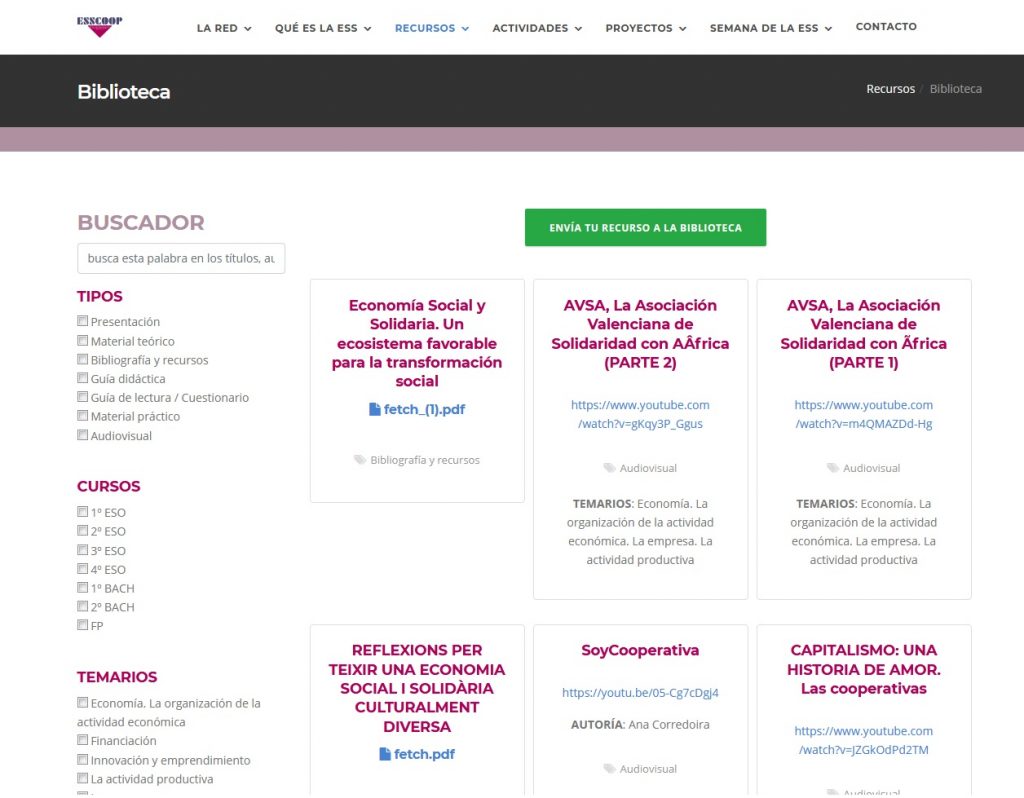Open the ACTIVIDADES dropdown menu

[537, 28]
